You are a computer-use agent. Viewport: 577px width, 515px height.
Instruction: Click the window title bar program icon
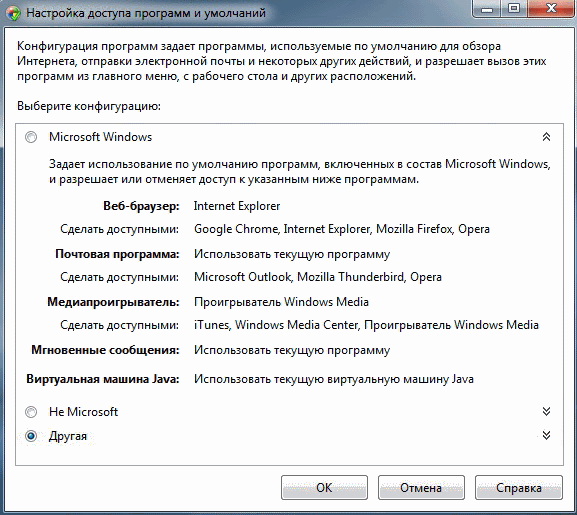click(13, 14)
